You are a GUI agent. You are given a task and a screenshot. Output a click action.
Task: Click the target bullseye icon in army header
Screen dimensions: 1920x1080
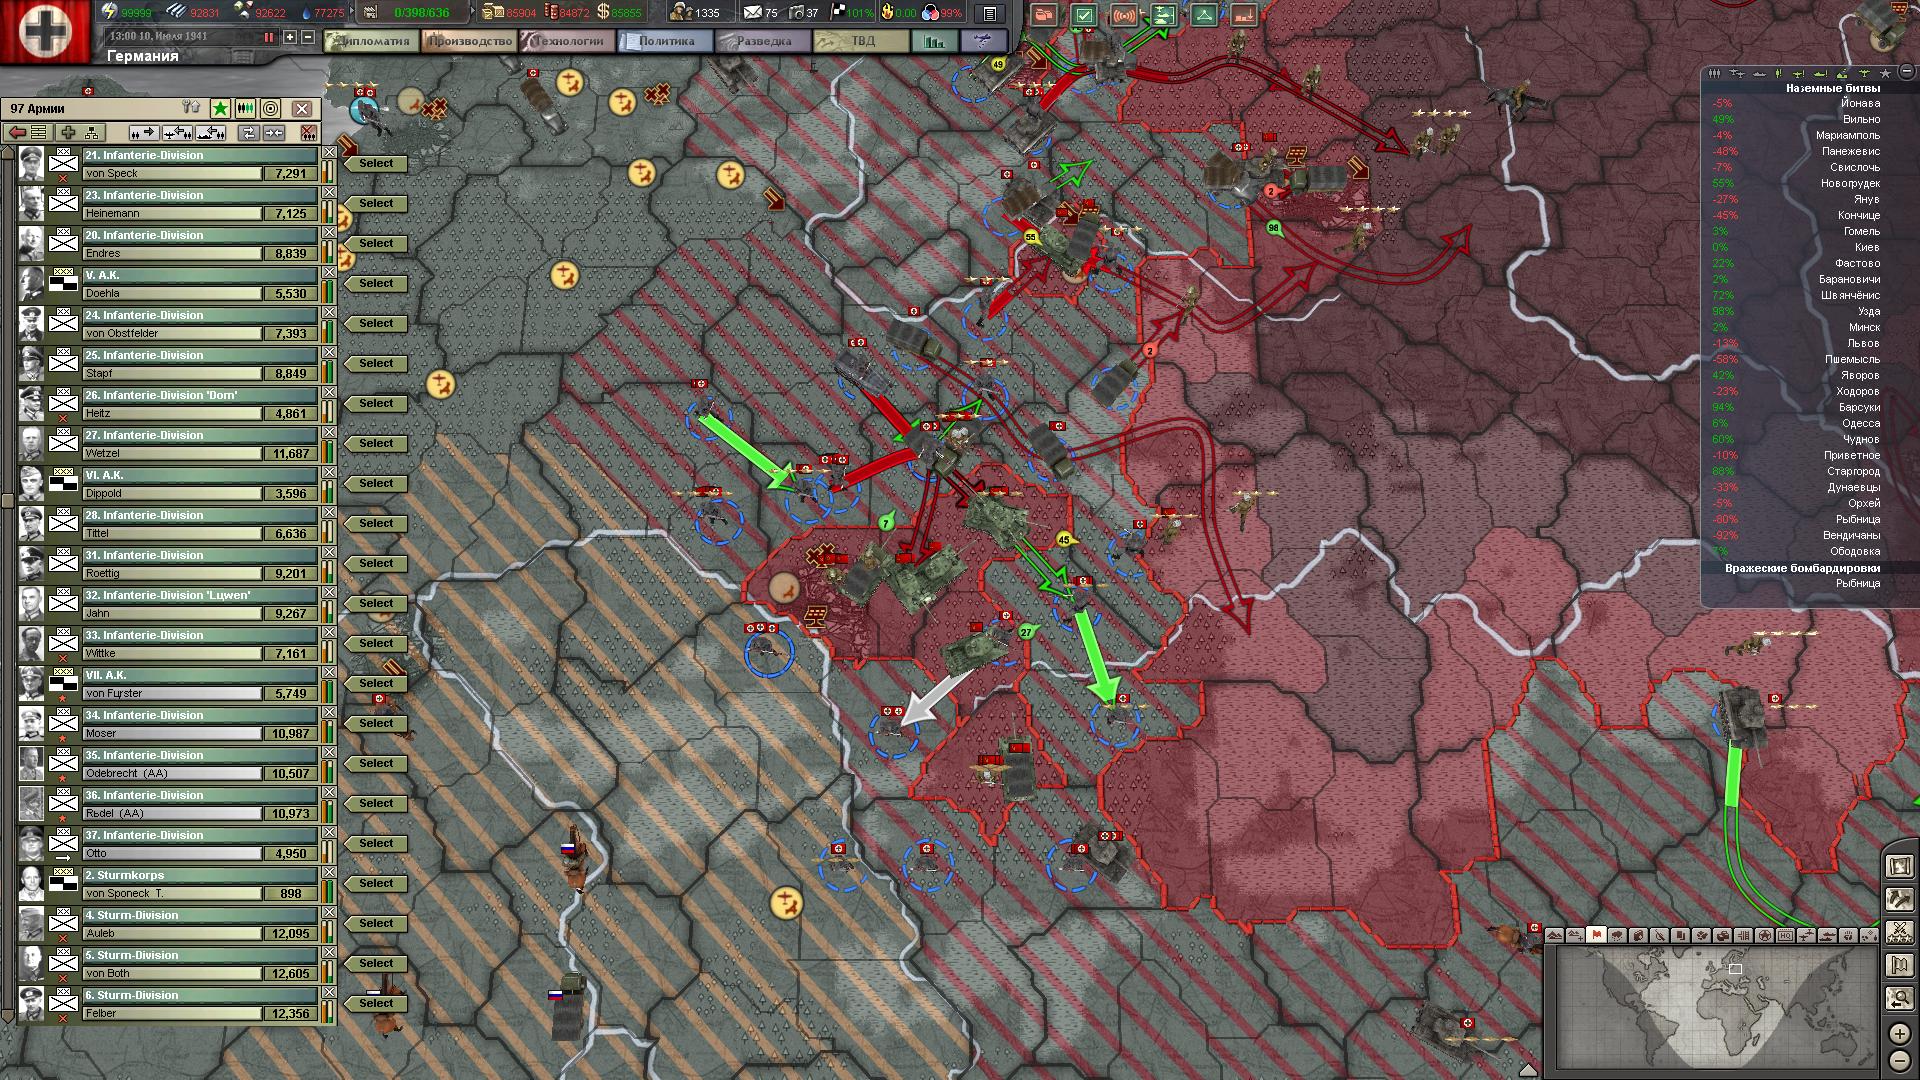(x=270, y=108)
